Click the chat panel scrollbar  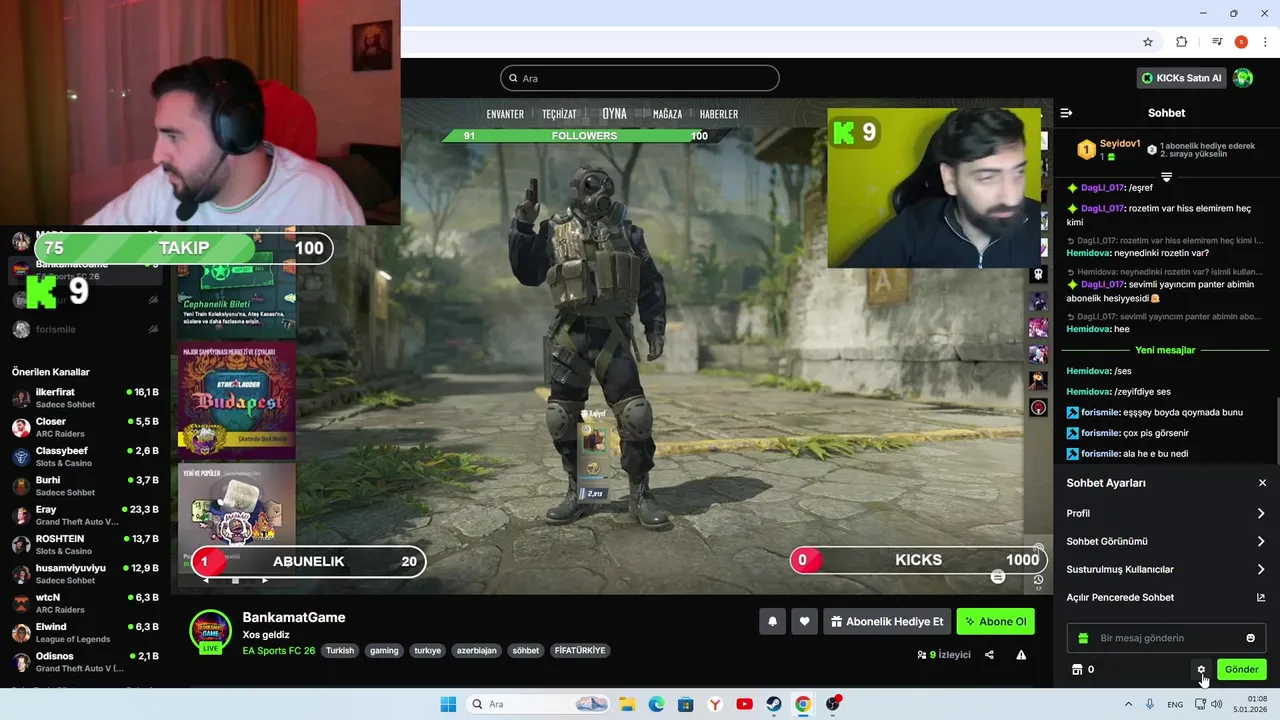tap(1277, 430)
